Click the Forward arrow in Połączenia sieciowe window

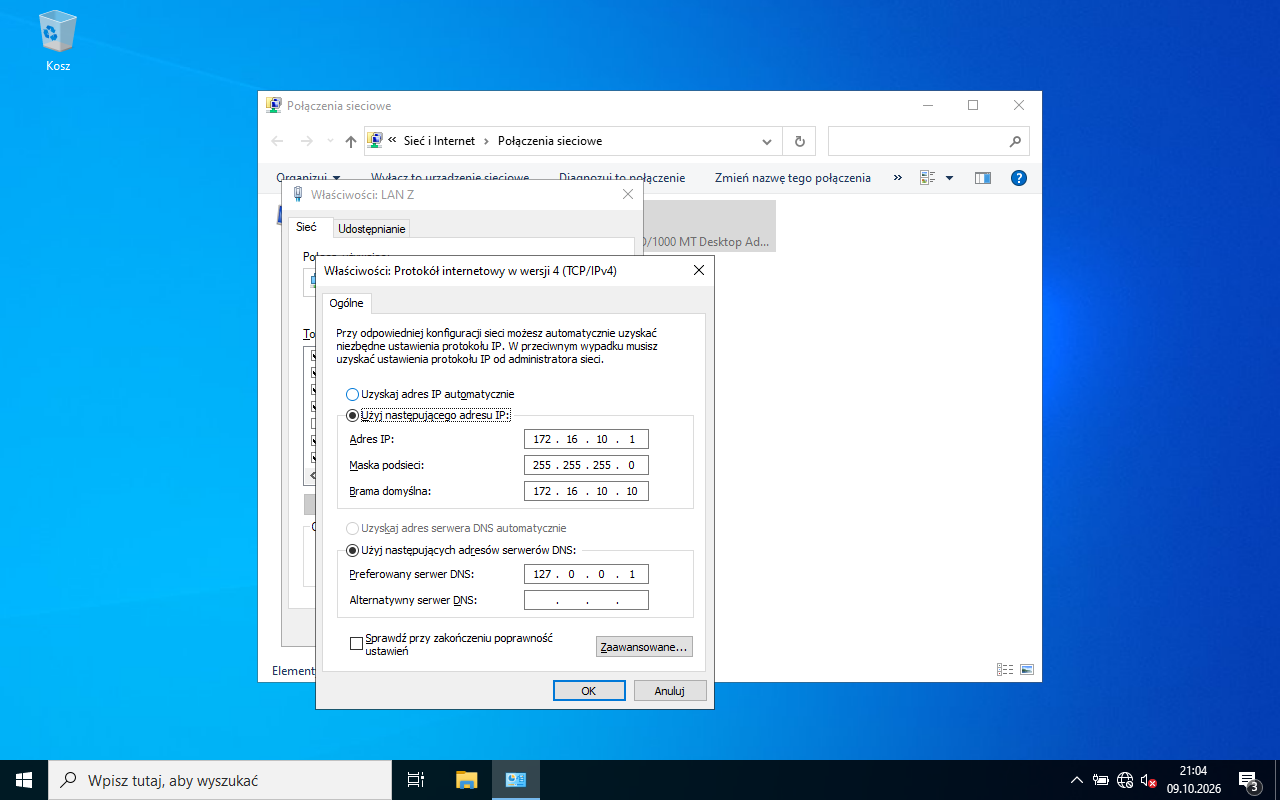coord(307,141)
